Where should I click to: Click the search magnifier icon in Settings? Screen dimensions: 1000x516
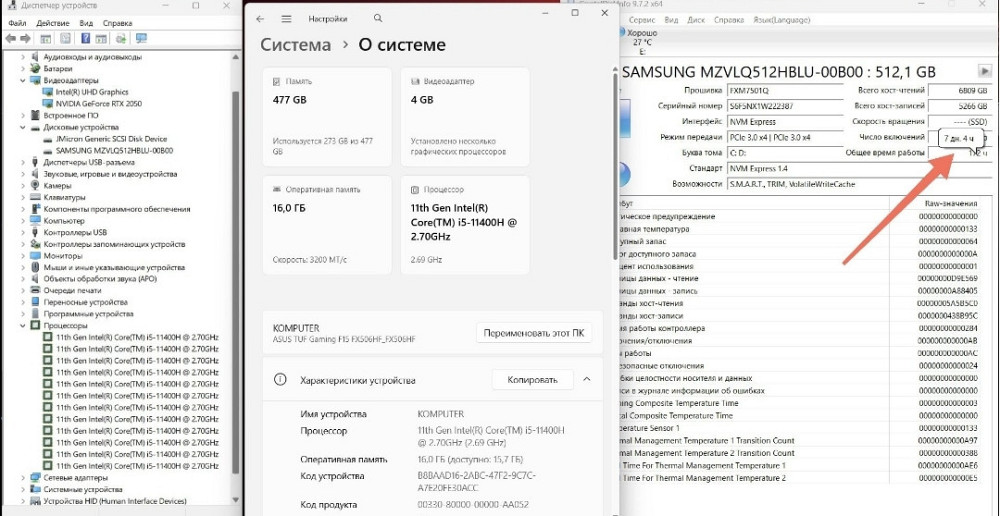tap(378, 18)
